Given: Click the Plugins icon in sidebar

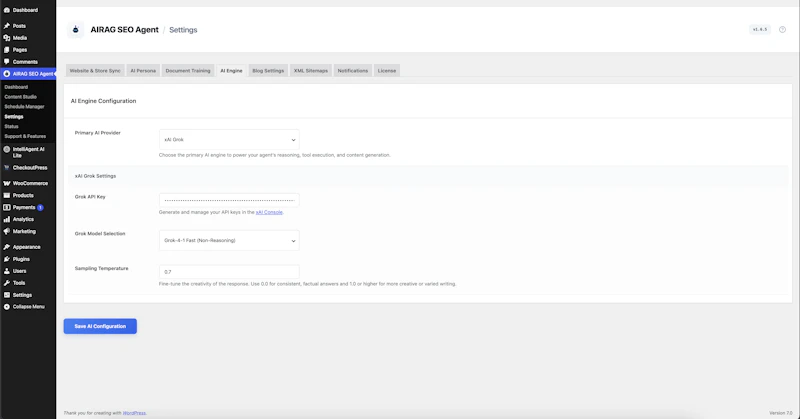Looking at the screenshot, I should coord(7,259).
